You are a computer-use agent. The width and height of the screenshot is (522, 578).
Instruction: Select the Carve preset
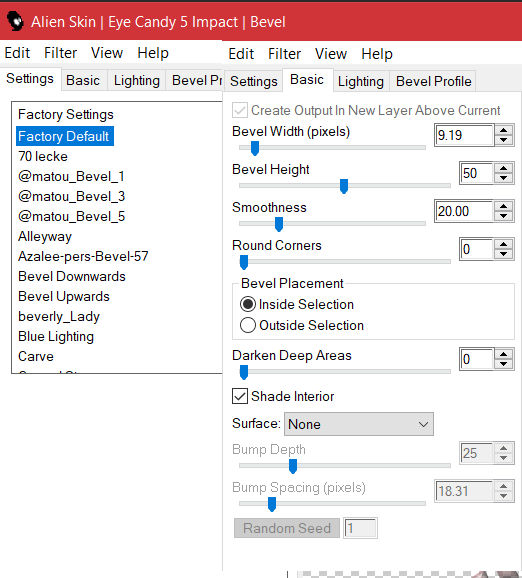coord(36,356)
